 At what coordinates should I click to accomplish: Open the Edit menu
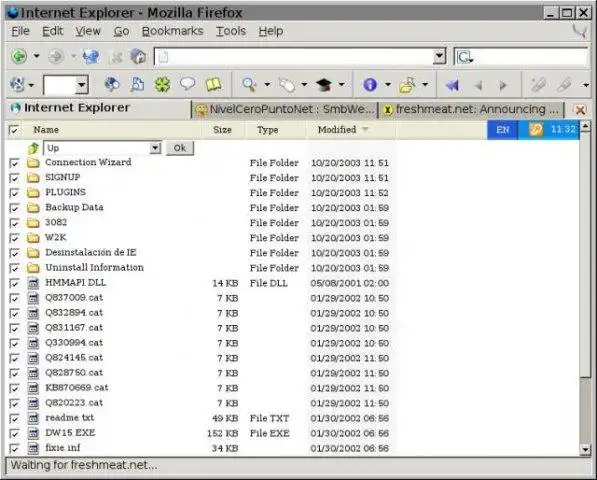click(x=52, y=31)
